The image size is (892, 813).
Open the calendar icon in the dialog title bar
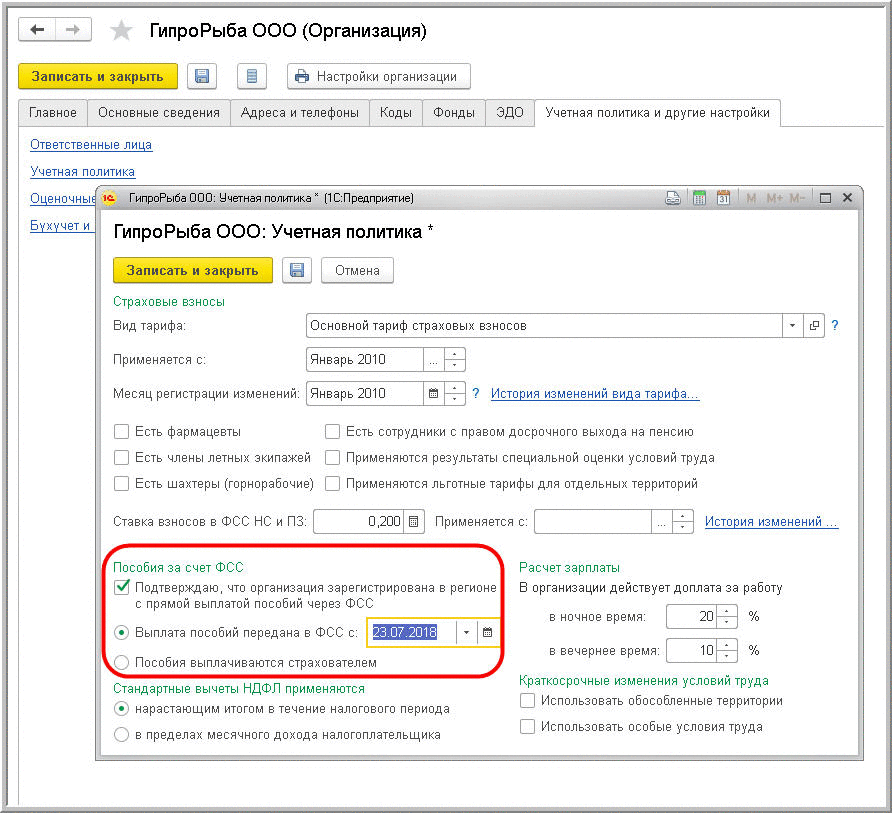tap(723, 198)
